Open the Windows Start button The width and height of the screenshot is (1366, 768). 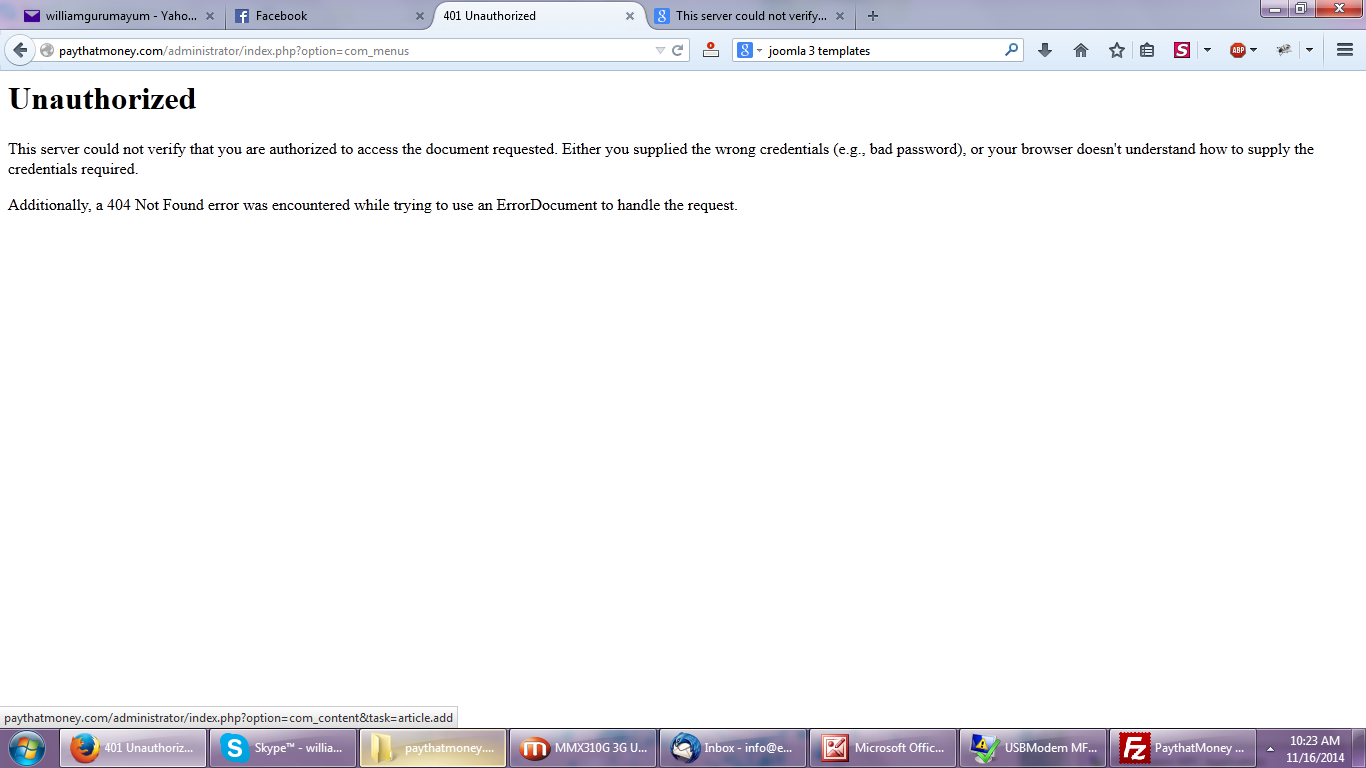pyautogui.click(x=26, y=747)
